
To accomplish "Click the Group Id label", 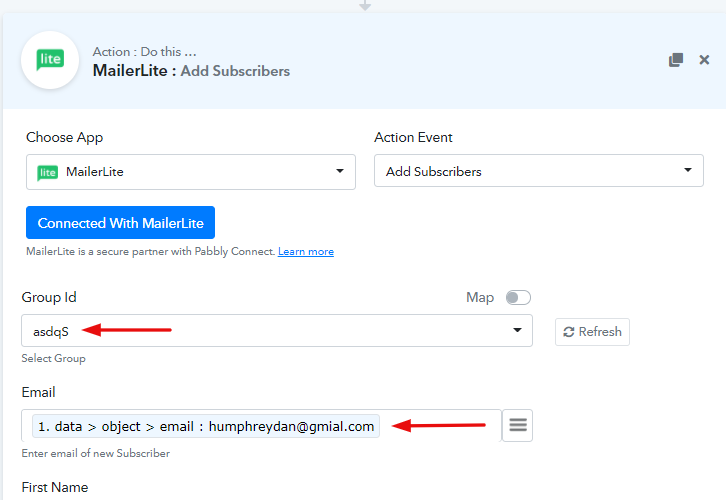I will pyautogui.click(x=49, y=297).
